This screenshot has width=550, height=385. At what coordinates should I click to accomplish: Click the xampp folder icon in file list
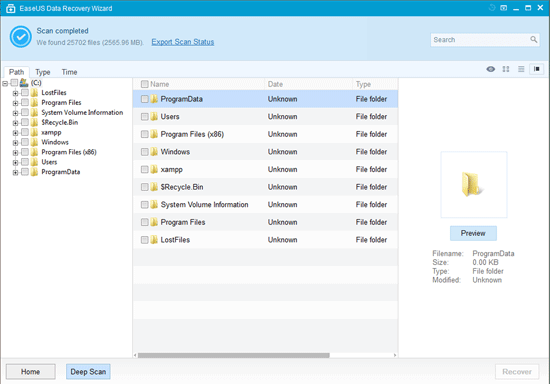[x=154, y=169]
